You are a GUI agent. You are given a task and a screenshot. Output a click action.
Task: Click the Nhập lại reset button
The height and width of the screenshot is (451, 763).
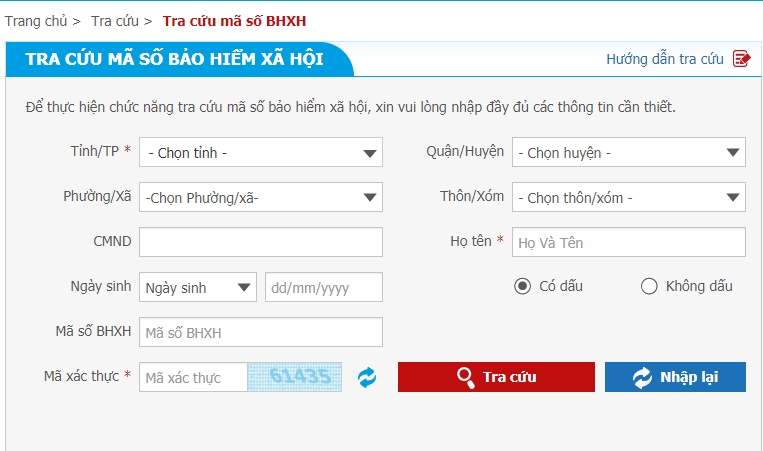675,377
